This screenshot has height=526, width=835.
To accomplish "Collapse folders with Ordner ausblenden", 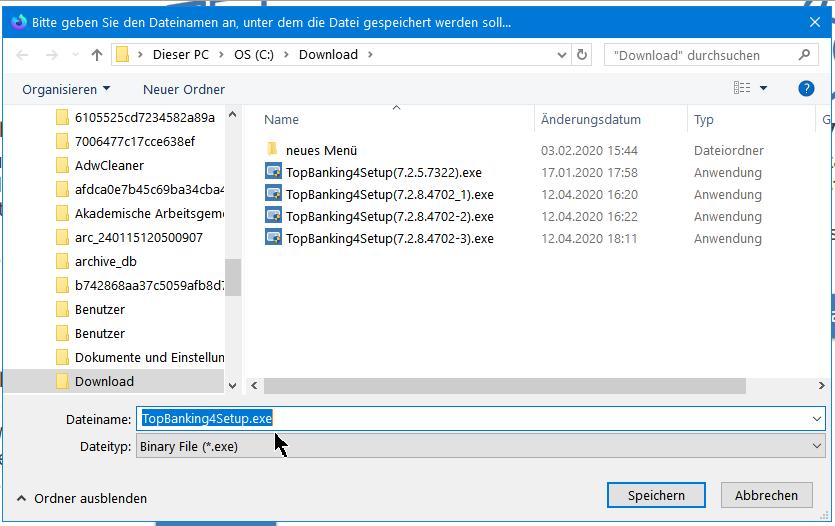I will (81, 498).
